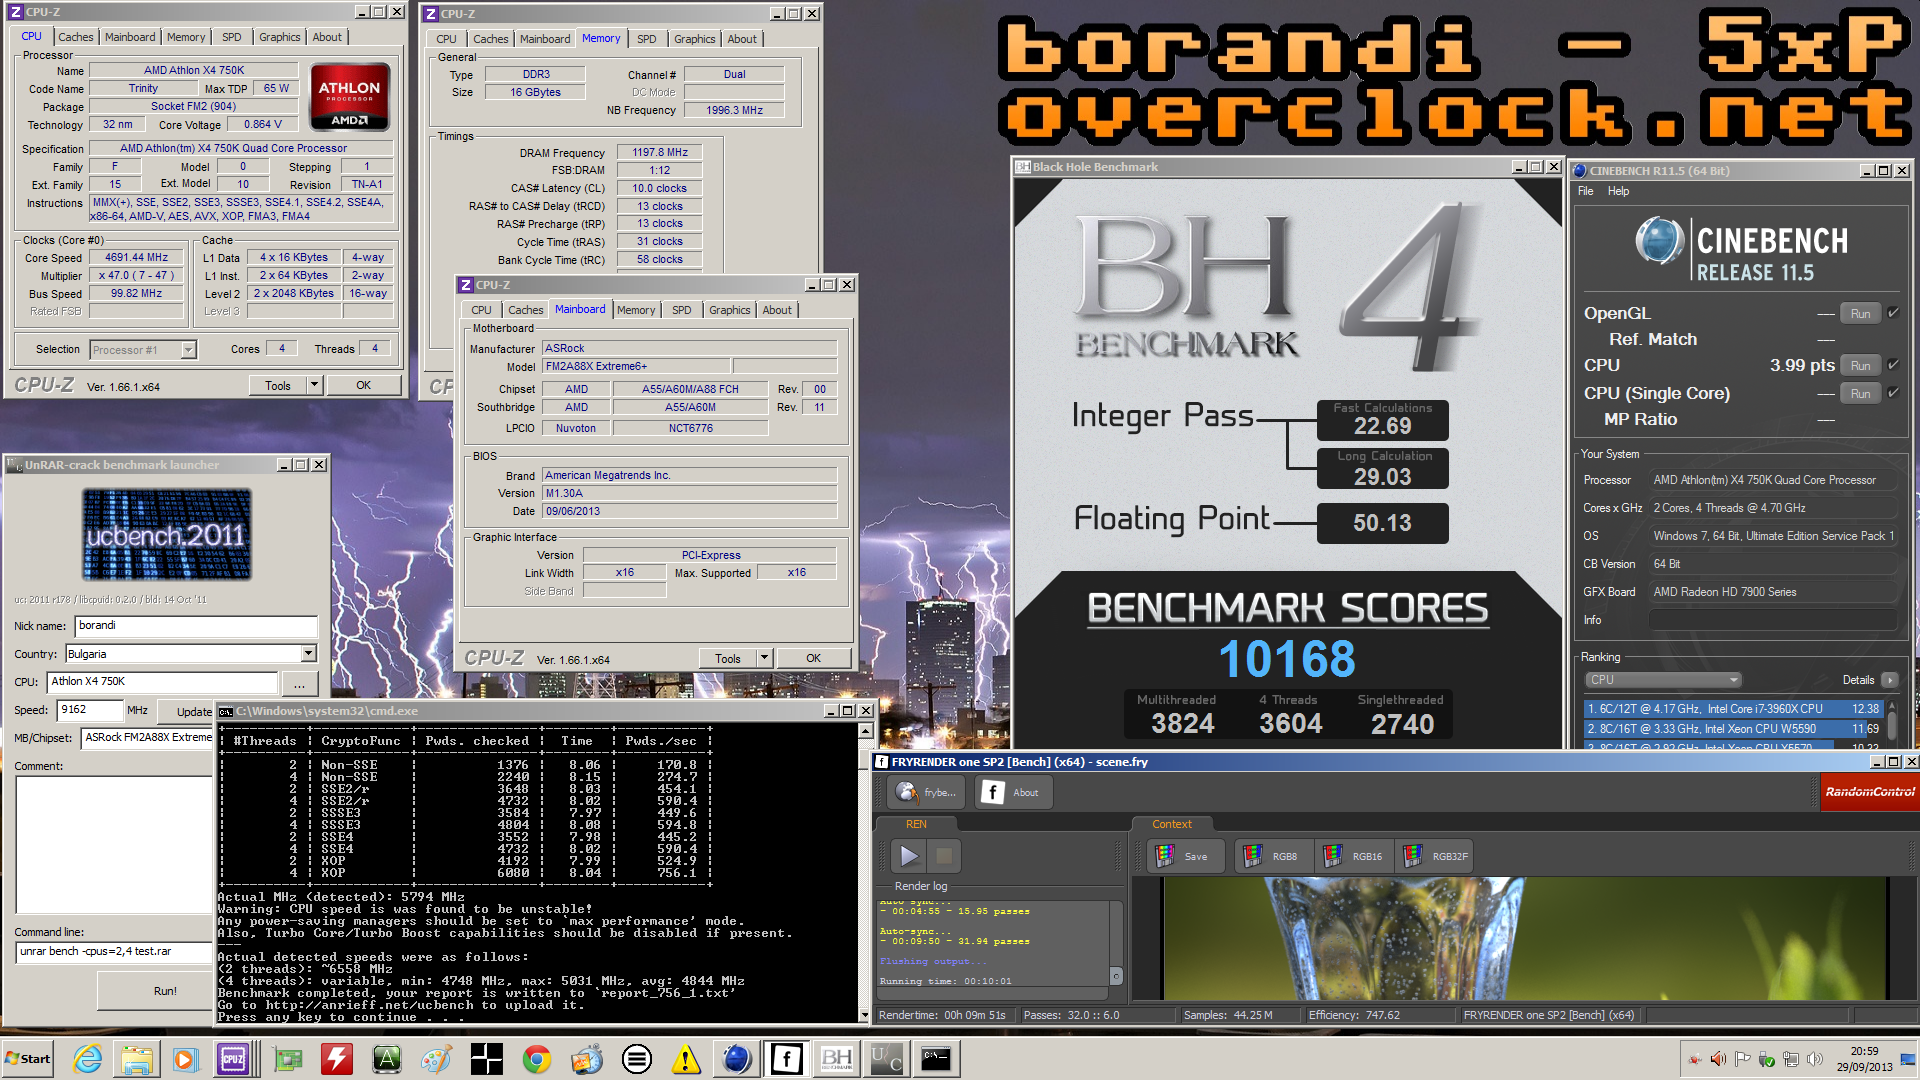Switch to the cmd.exe taskbar icon
This screenshot has width=1920, height=1080.
(936, 1058)
